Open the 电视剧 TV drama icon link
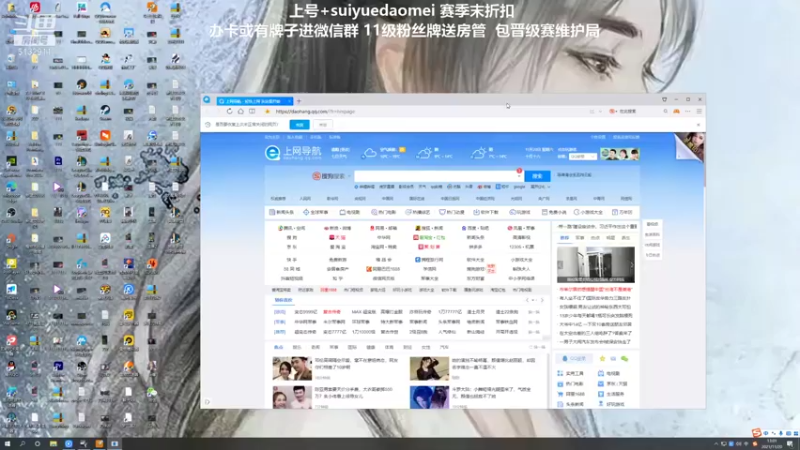 click(x=349, y=212)
